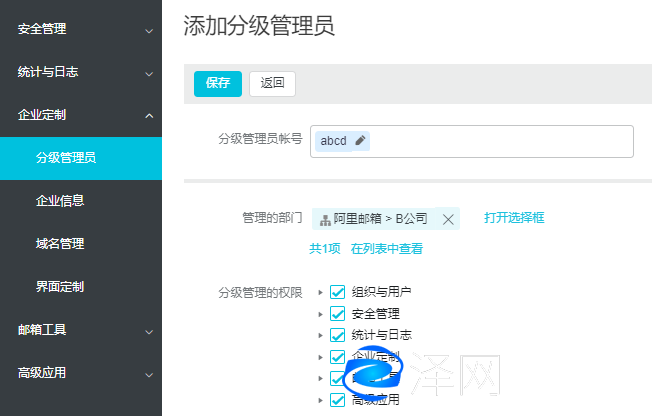Expand the 安全管理 permission tree arrow
The width and height of the screenshot is (652, 416).
[320, 314]
